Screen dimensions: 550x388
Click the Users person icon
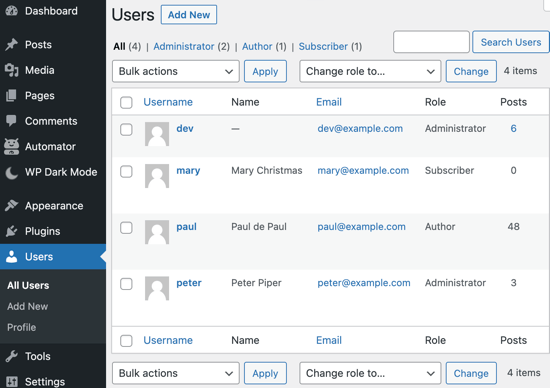12,256
